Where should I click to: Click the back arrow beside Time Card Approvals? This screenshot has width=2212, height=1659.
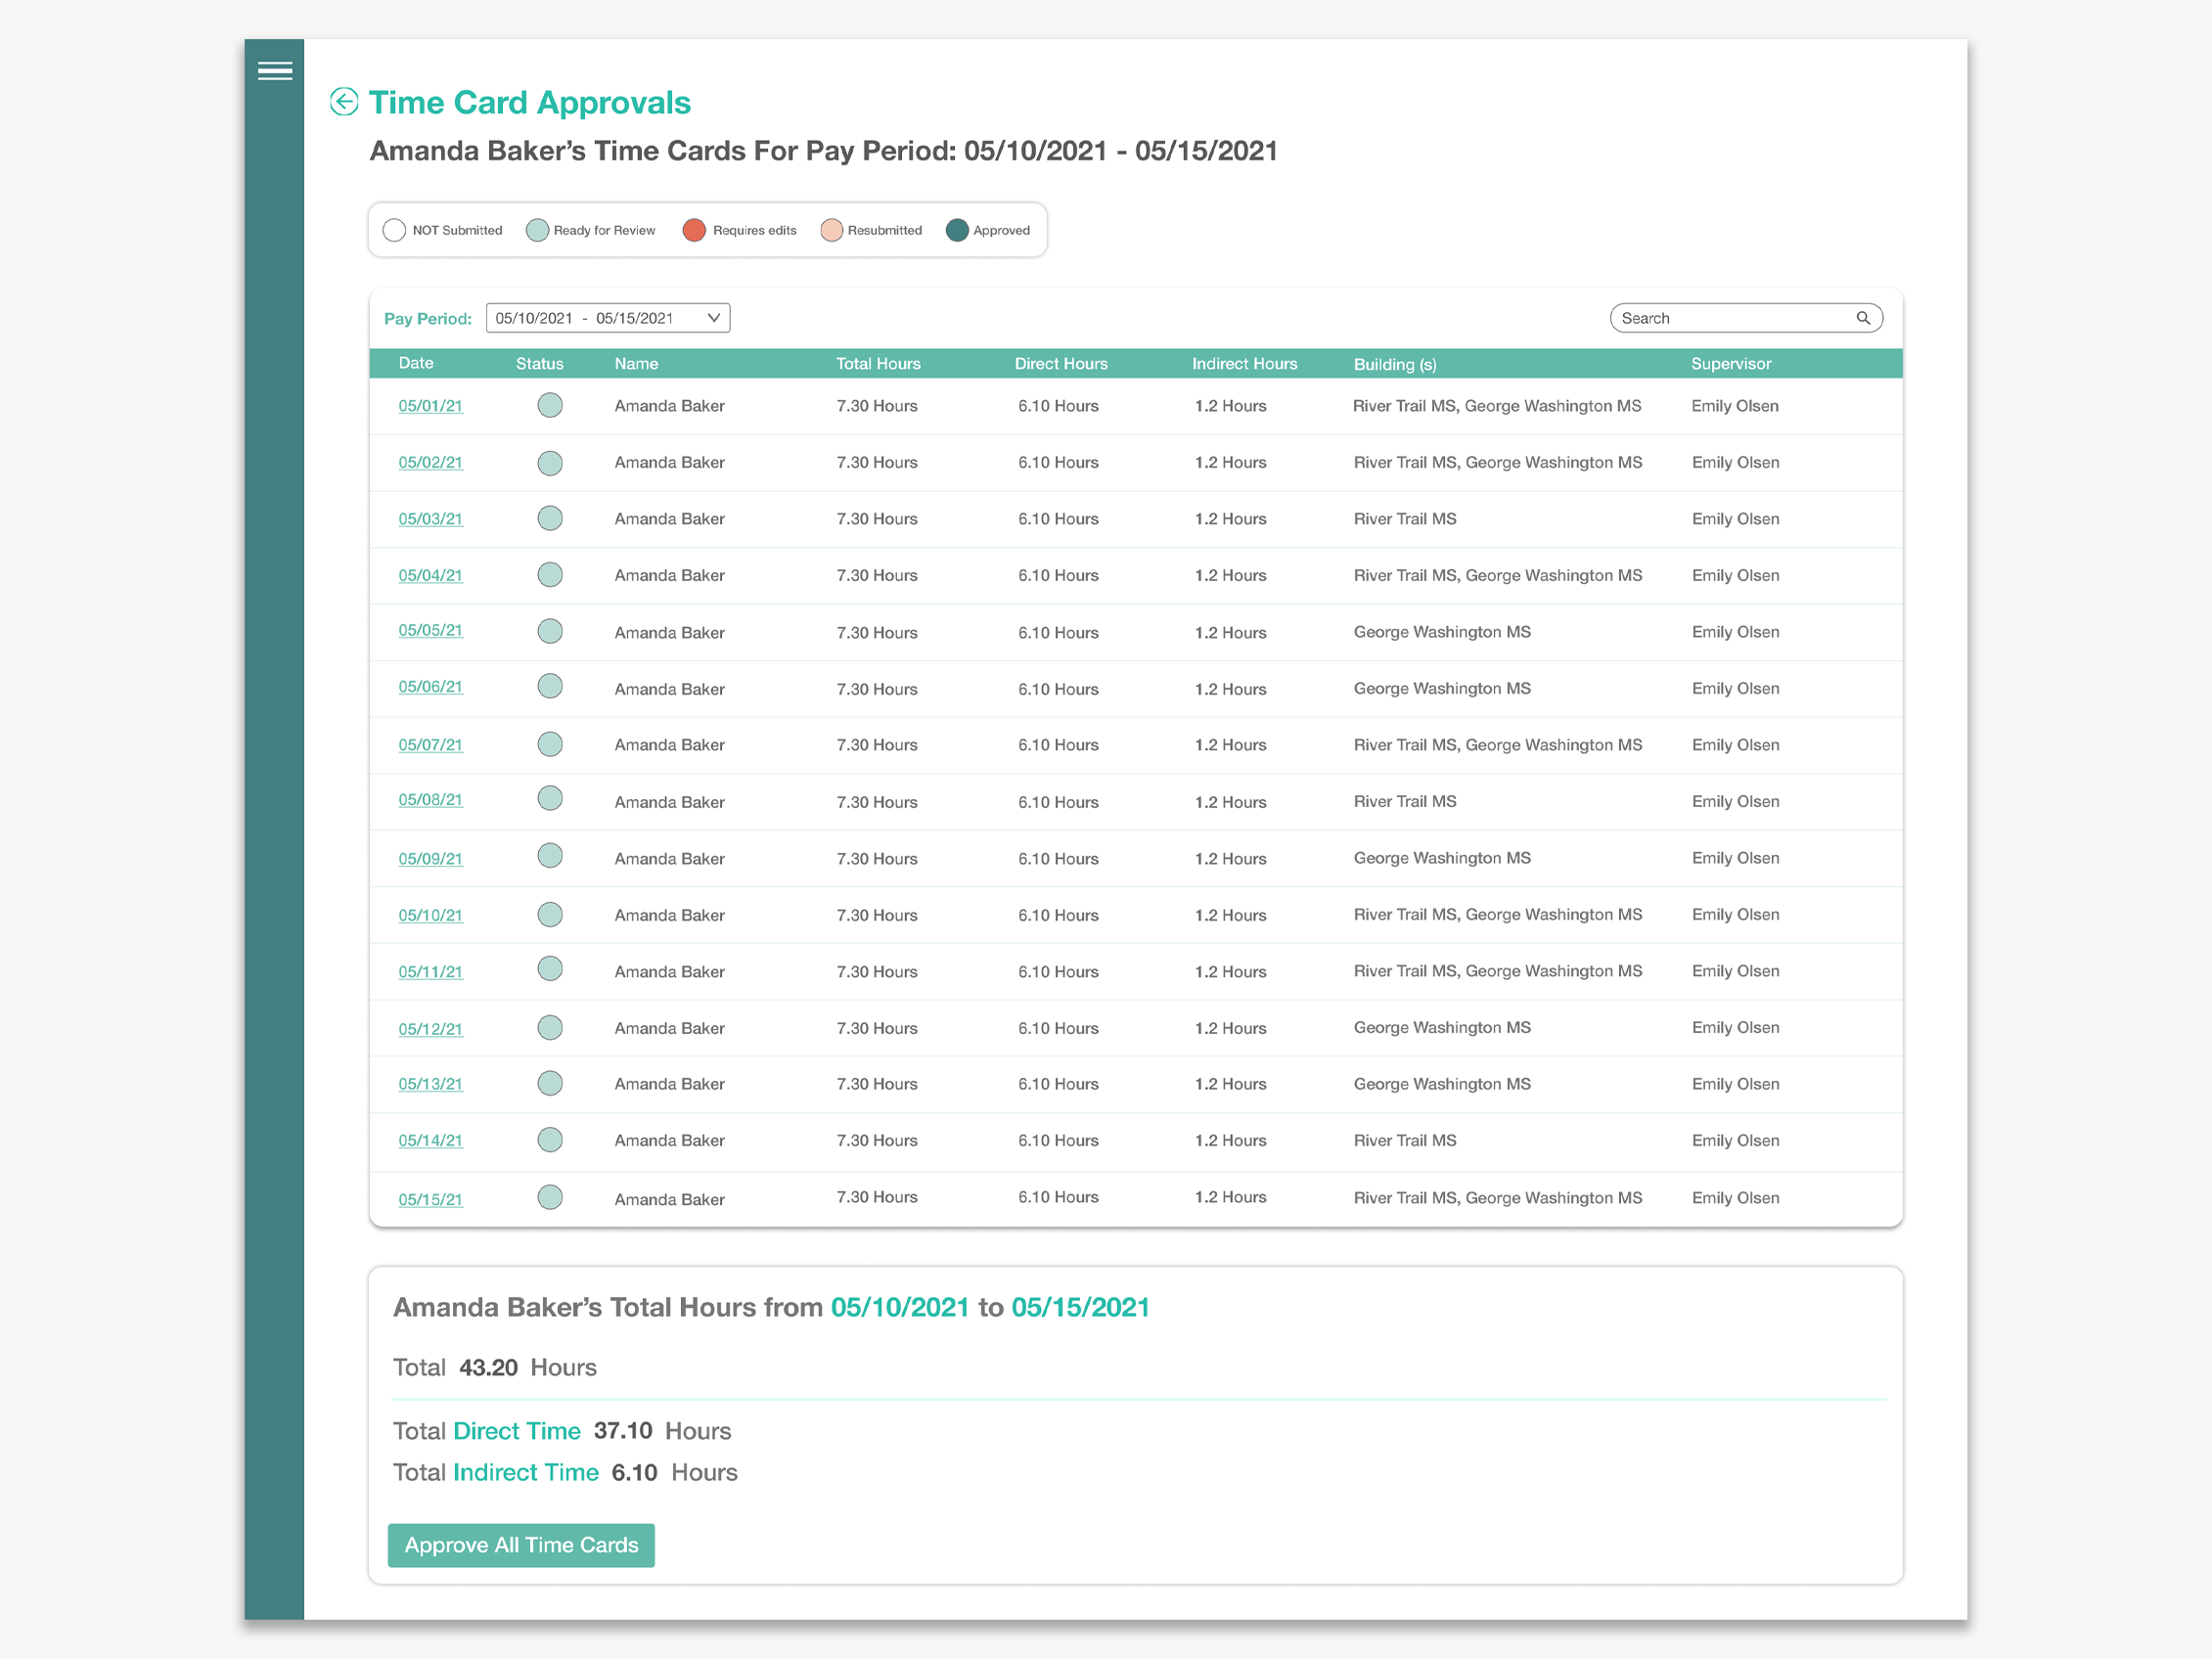point(344,102)
